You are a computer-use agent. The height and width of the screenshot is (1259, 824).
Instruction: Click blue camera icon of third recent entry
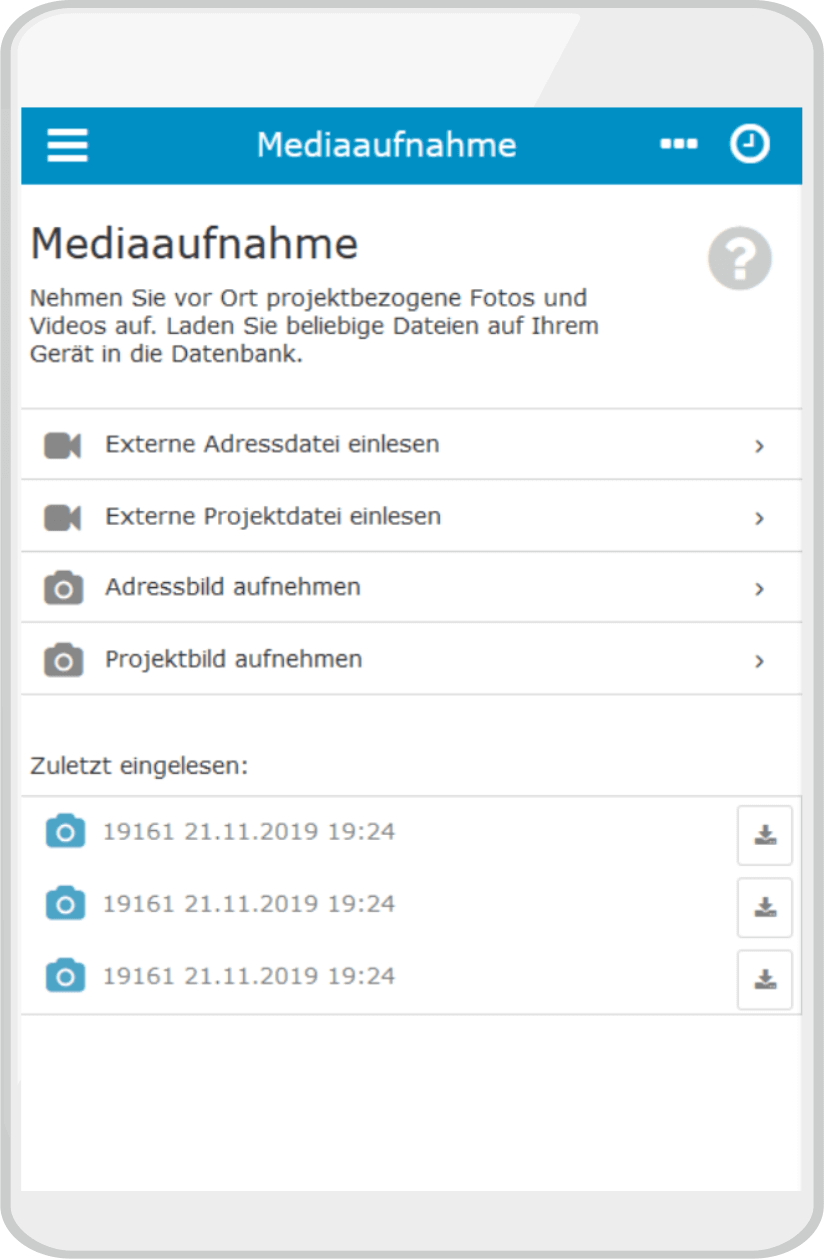tap(66, 975)
